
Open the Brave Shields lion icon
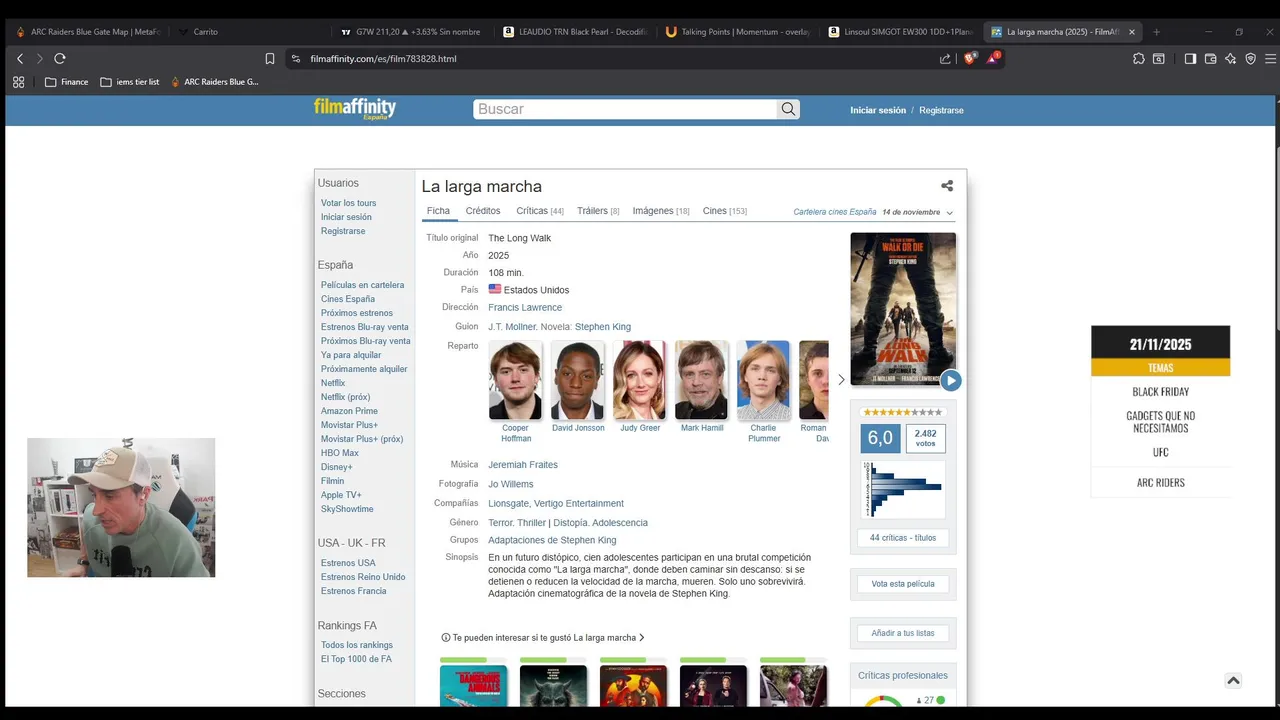(969, 58)
